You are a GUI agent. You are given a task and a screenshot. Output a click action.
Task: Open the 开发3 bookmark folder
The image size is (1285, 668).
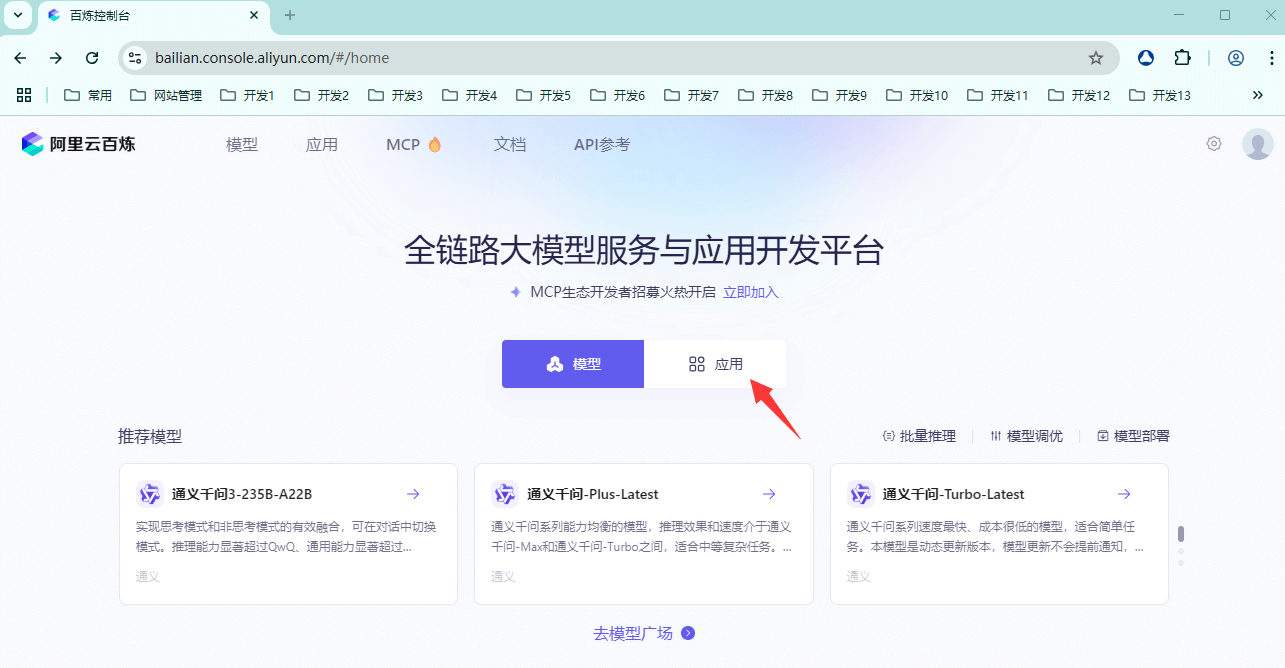tap(395, 95)
